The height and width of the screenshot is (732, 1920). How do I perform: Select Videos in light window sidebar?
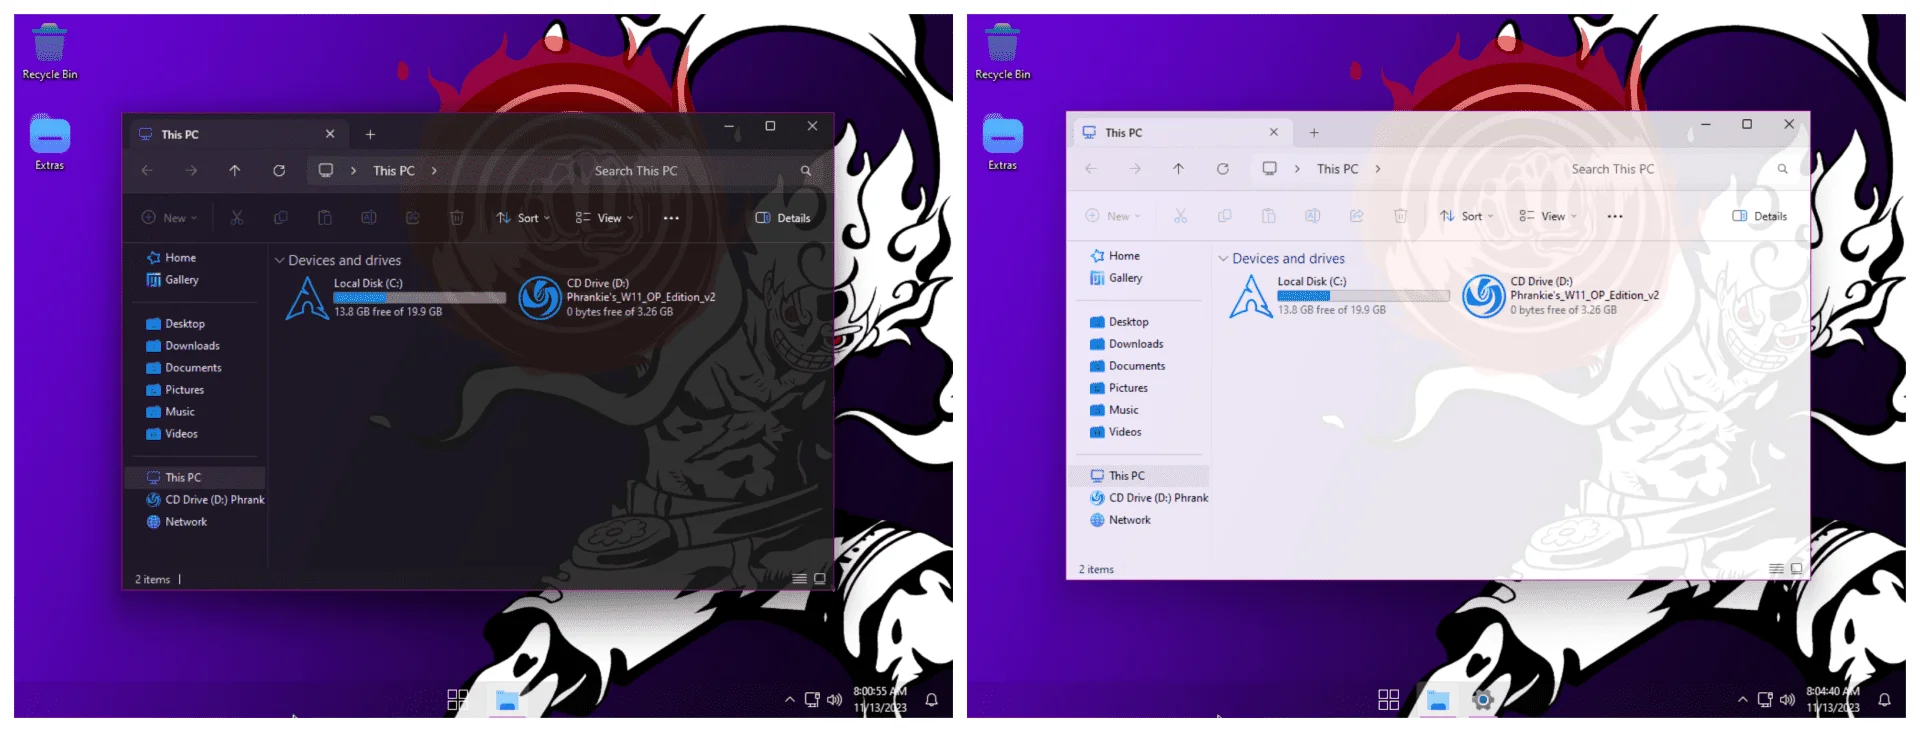click(x=1116, y=432)
